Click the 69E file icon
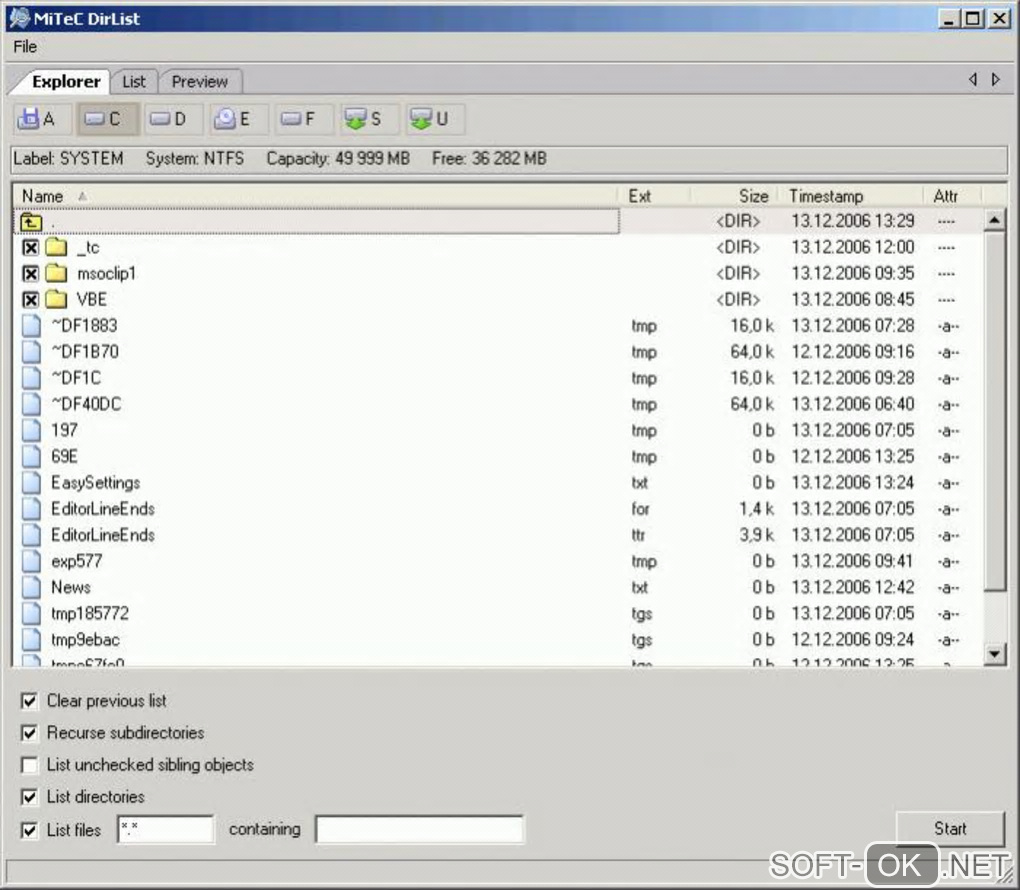The height and width of the screenshot is (890, 1020). 31,456
